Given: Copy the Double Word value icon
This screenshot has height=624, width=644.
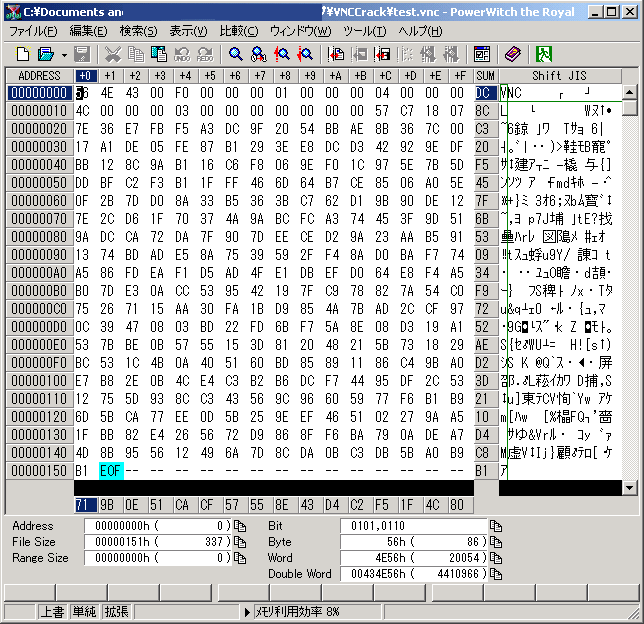Looking at the screenshot, I should click(496, 574).
